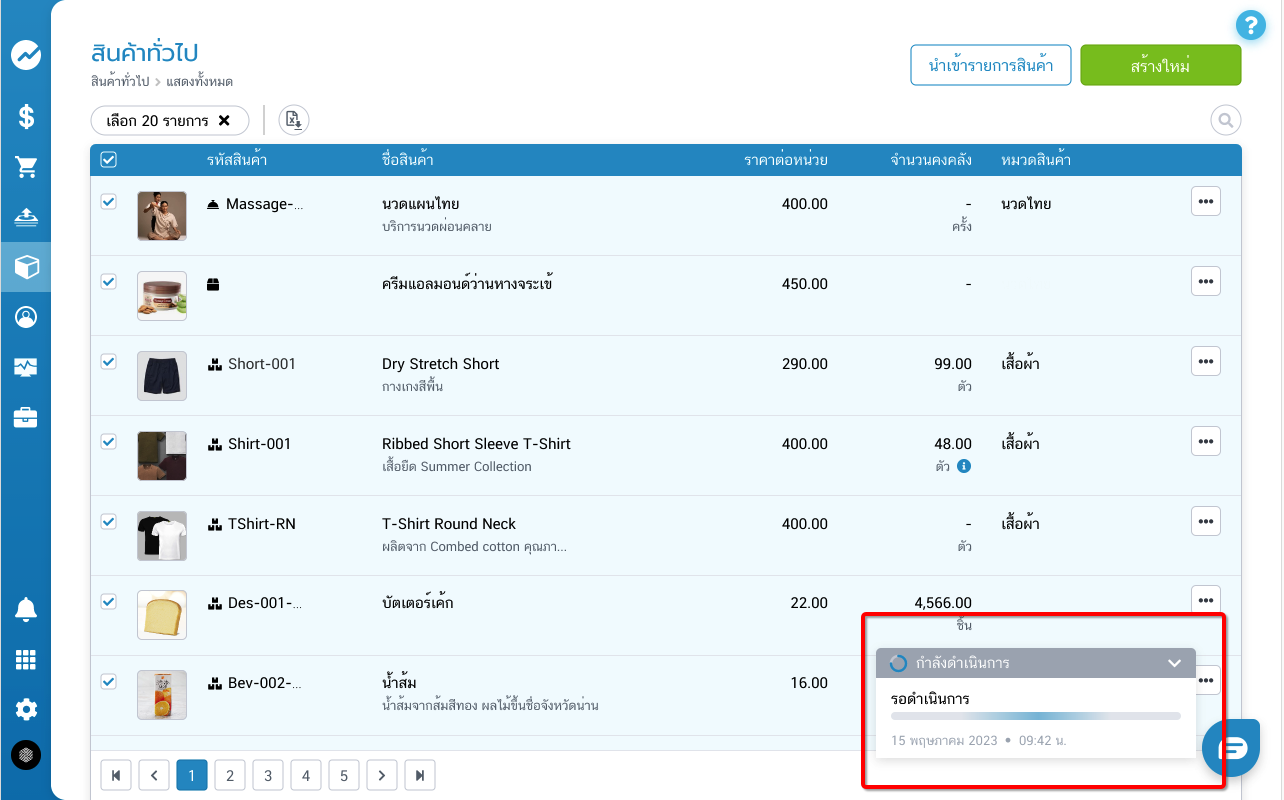Go to page 3 in pagination
Screen dimensions: 1284x800
click(x=268, y=775)
